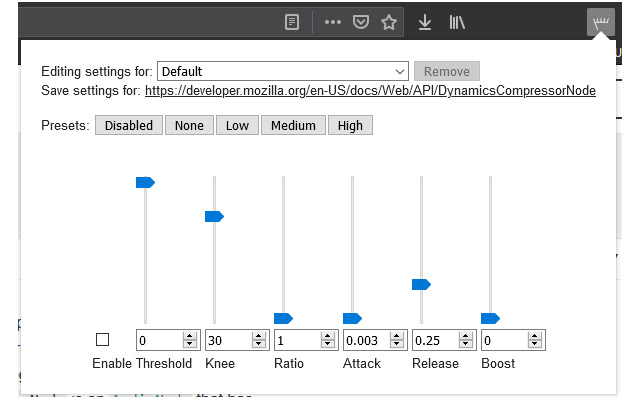Image resolution: width=640 pixels, height=400 pixels.
Task: Decrease Boost with the down spinner
Action: pos(535,344)
